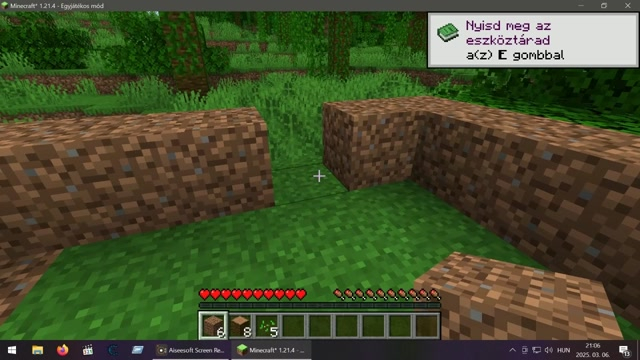Open the volume speaker tray icon
The height and width of the screenshot is (360, 640).
tap(549, 350)
